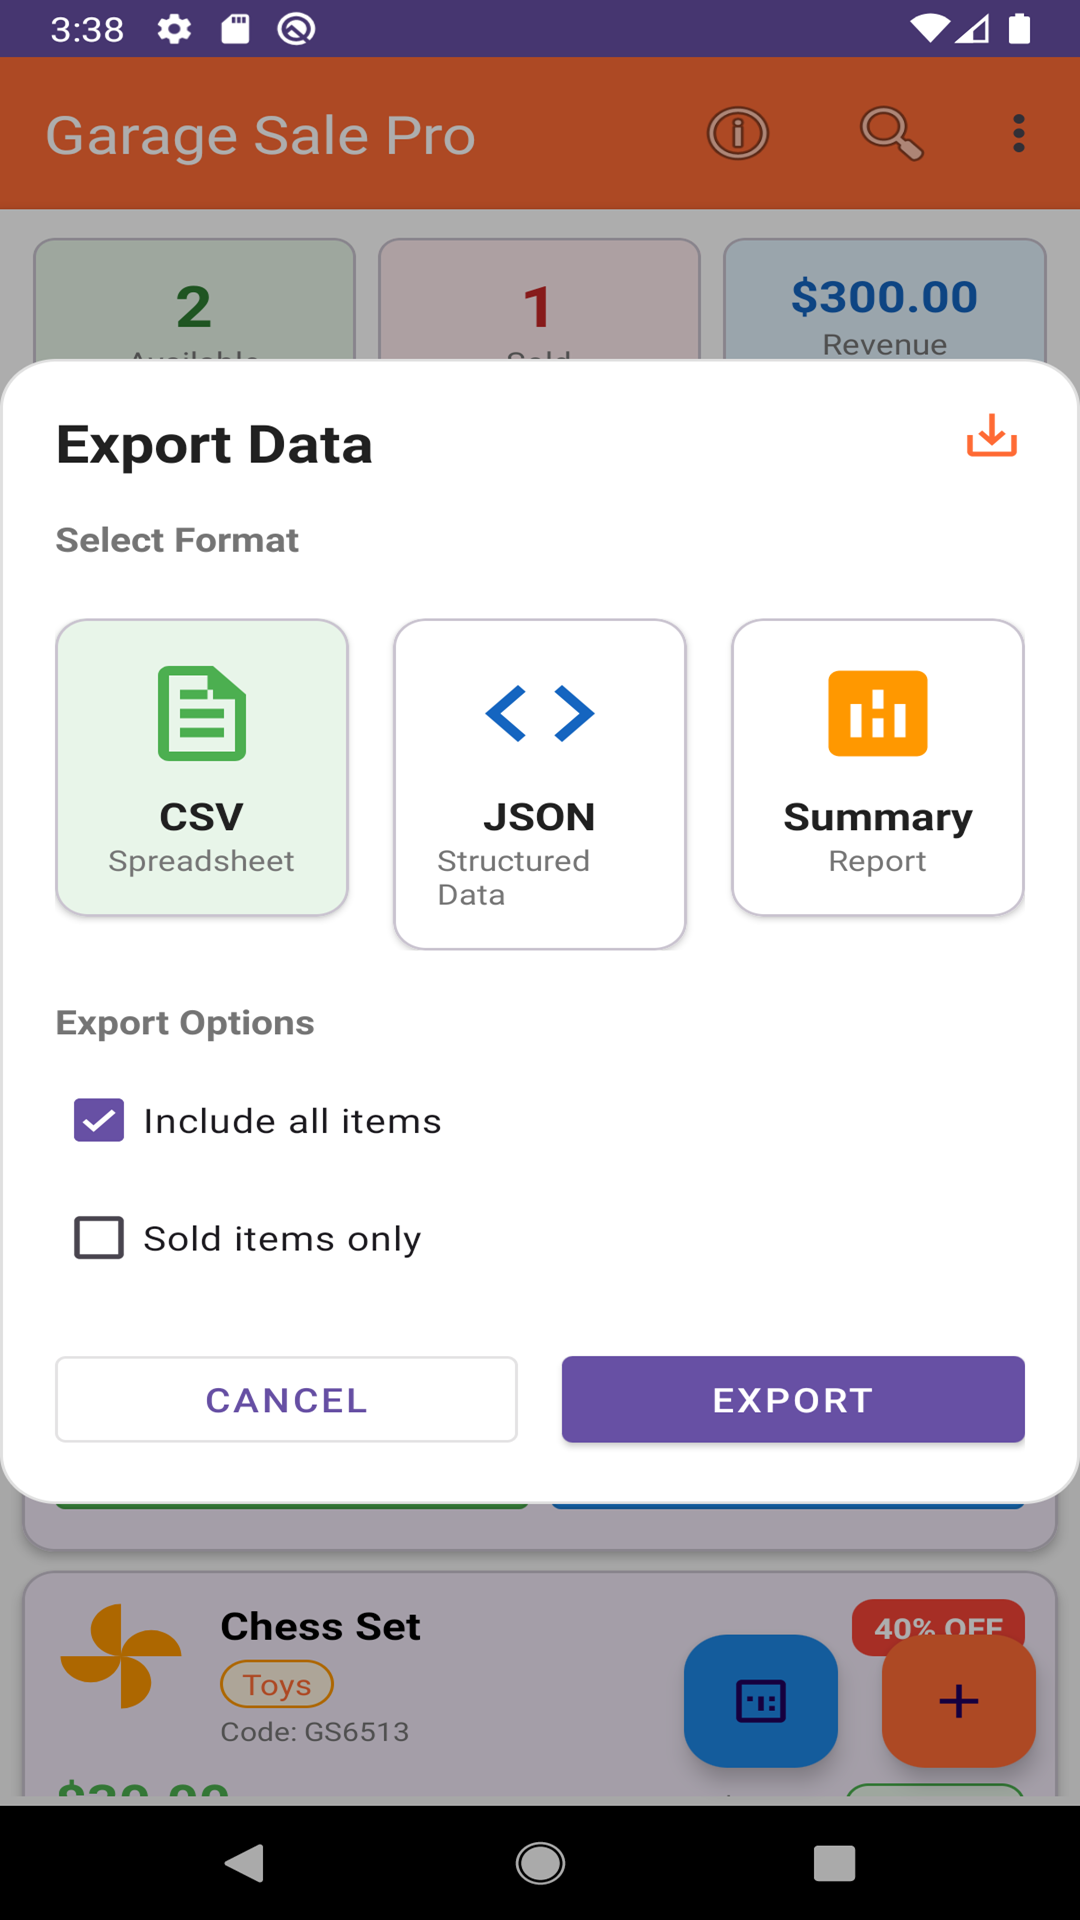Image resolution: width=1080 pixels, height=1920 pixels.
Task: Open the info icon in app bar
Action: [x=738, y=133]
